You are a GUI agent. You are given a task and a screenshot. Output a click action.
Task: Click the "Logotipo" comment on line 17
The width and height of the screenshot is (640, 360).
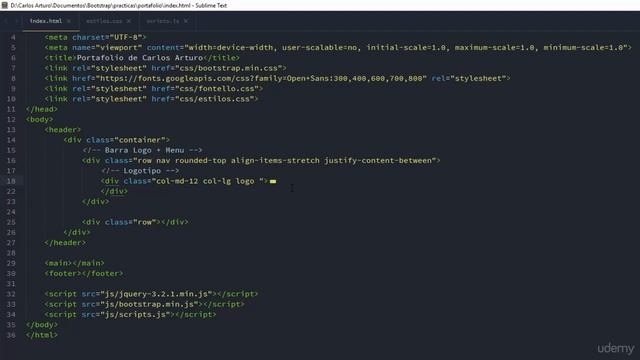(140, 171)
